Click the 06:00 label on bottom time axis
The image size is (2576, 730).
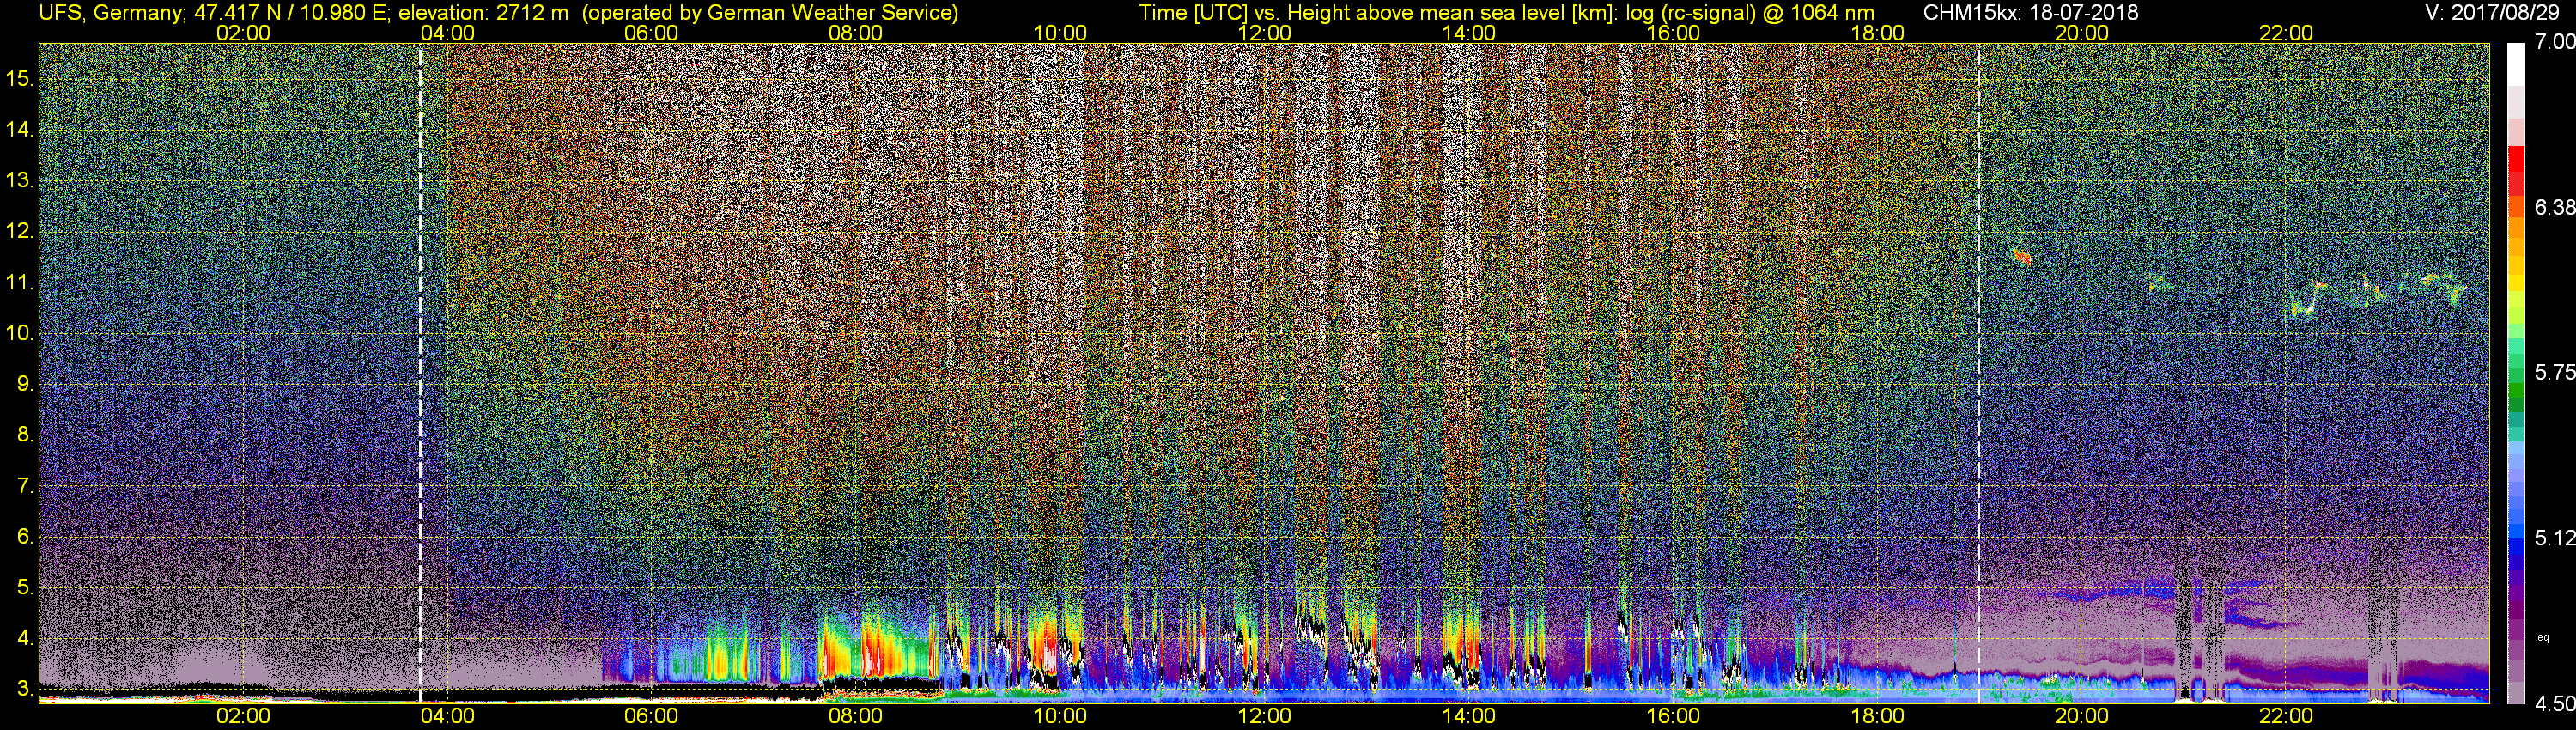pyautogui.click(x=651, y=717)
